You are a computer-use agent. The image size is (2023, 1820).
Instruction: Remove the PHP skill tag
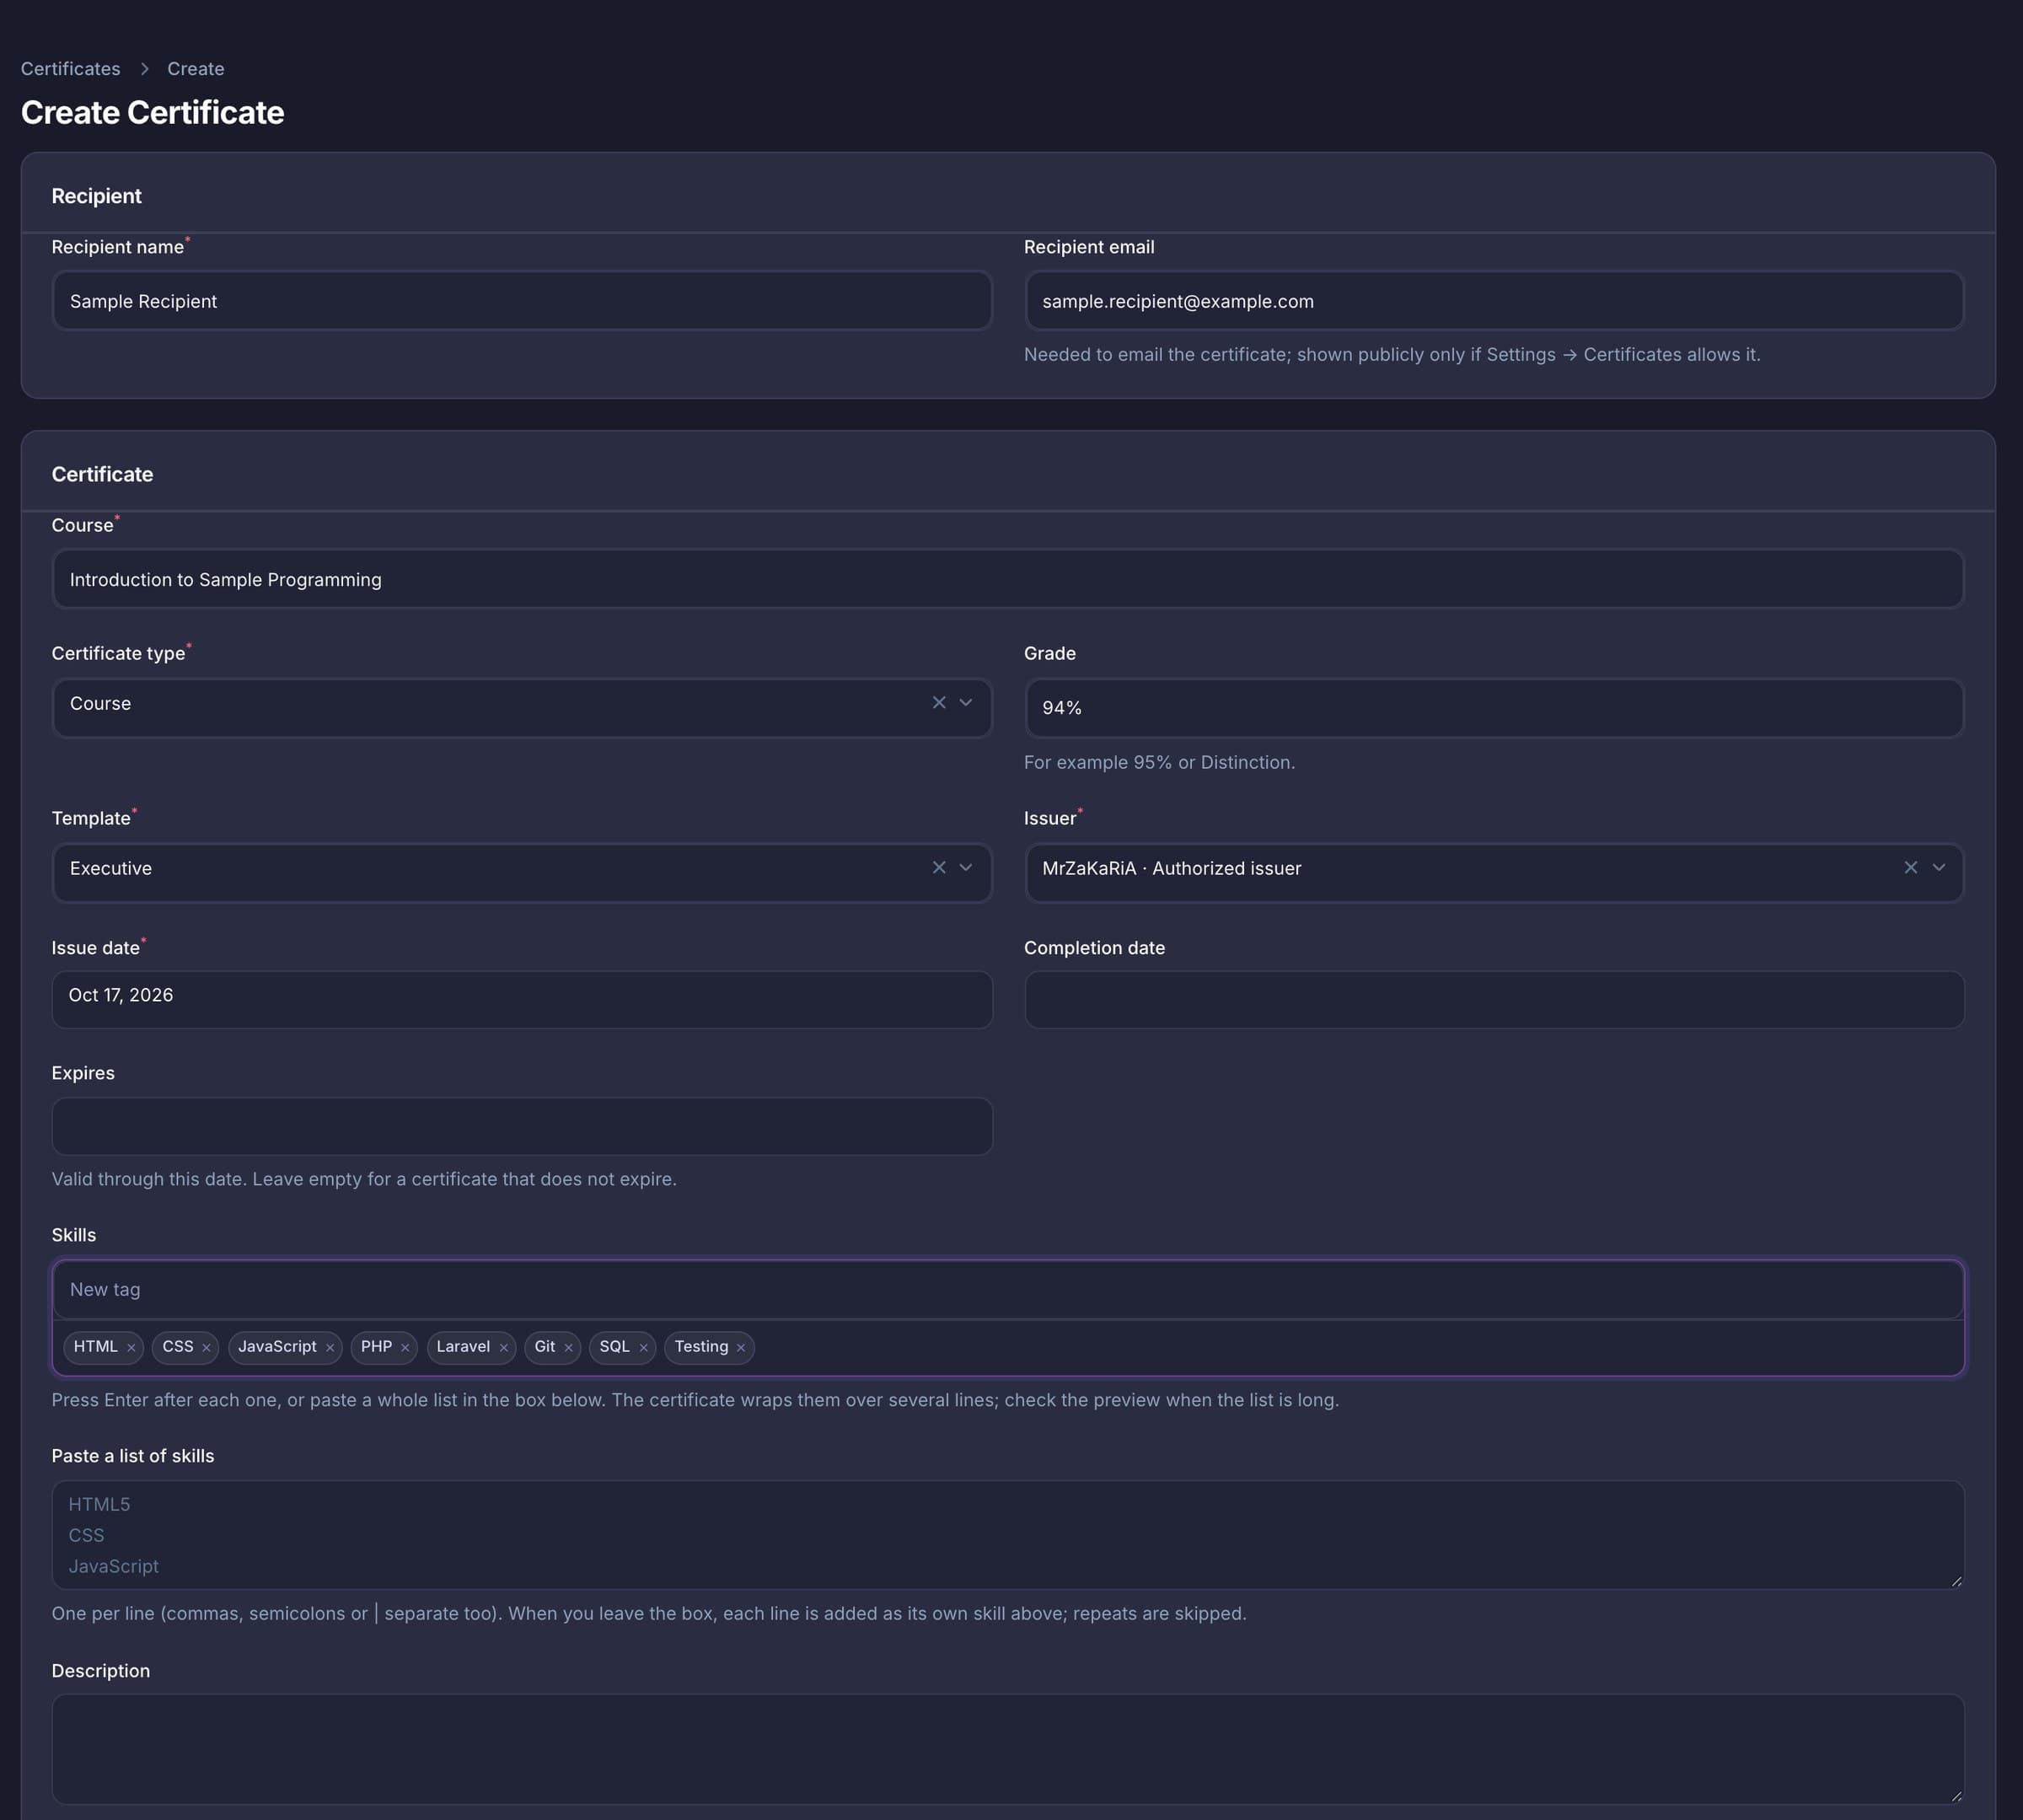405,1348
